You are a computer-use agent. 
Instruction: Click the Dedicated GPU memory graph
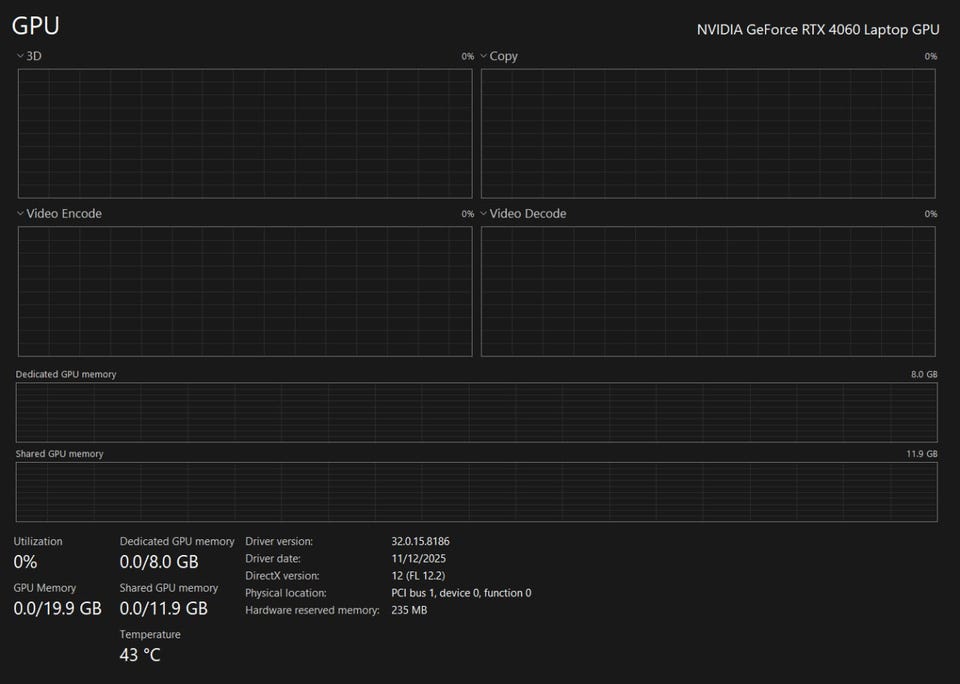coord(476,412)
